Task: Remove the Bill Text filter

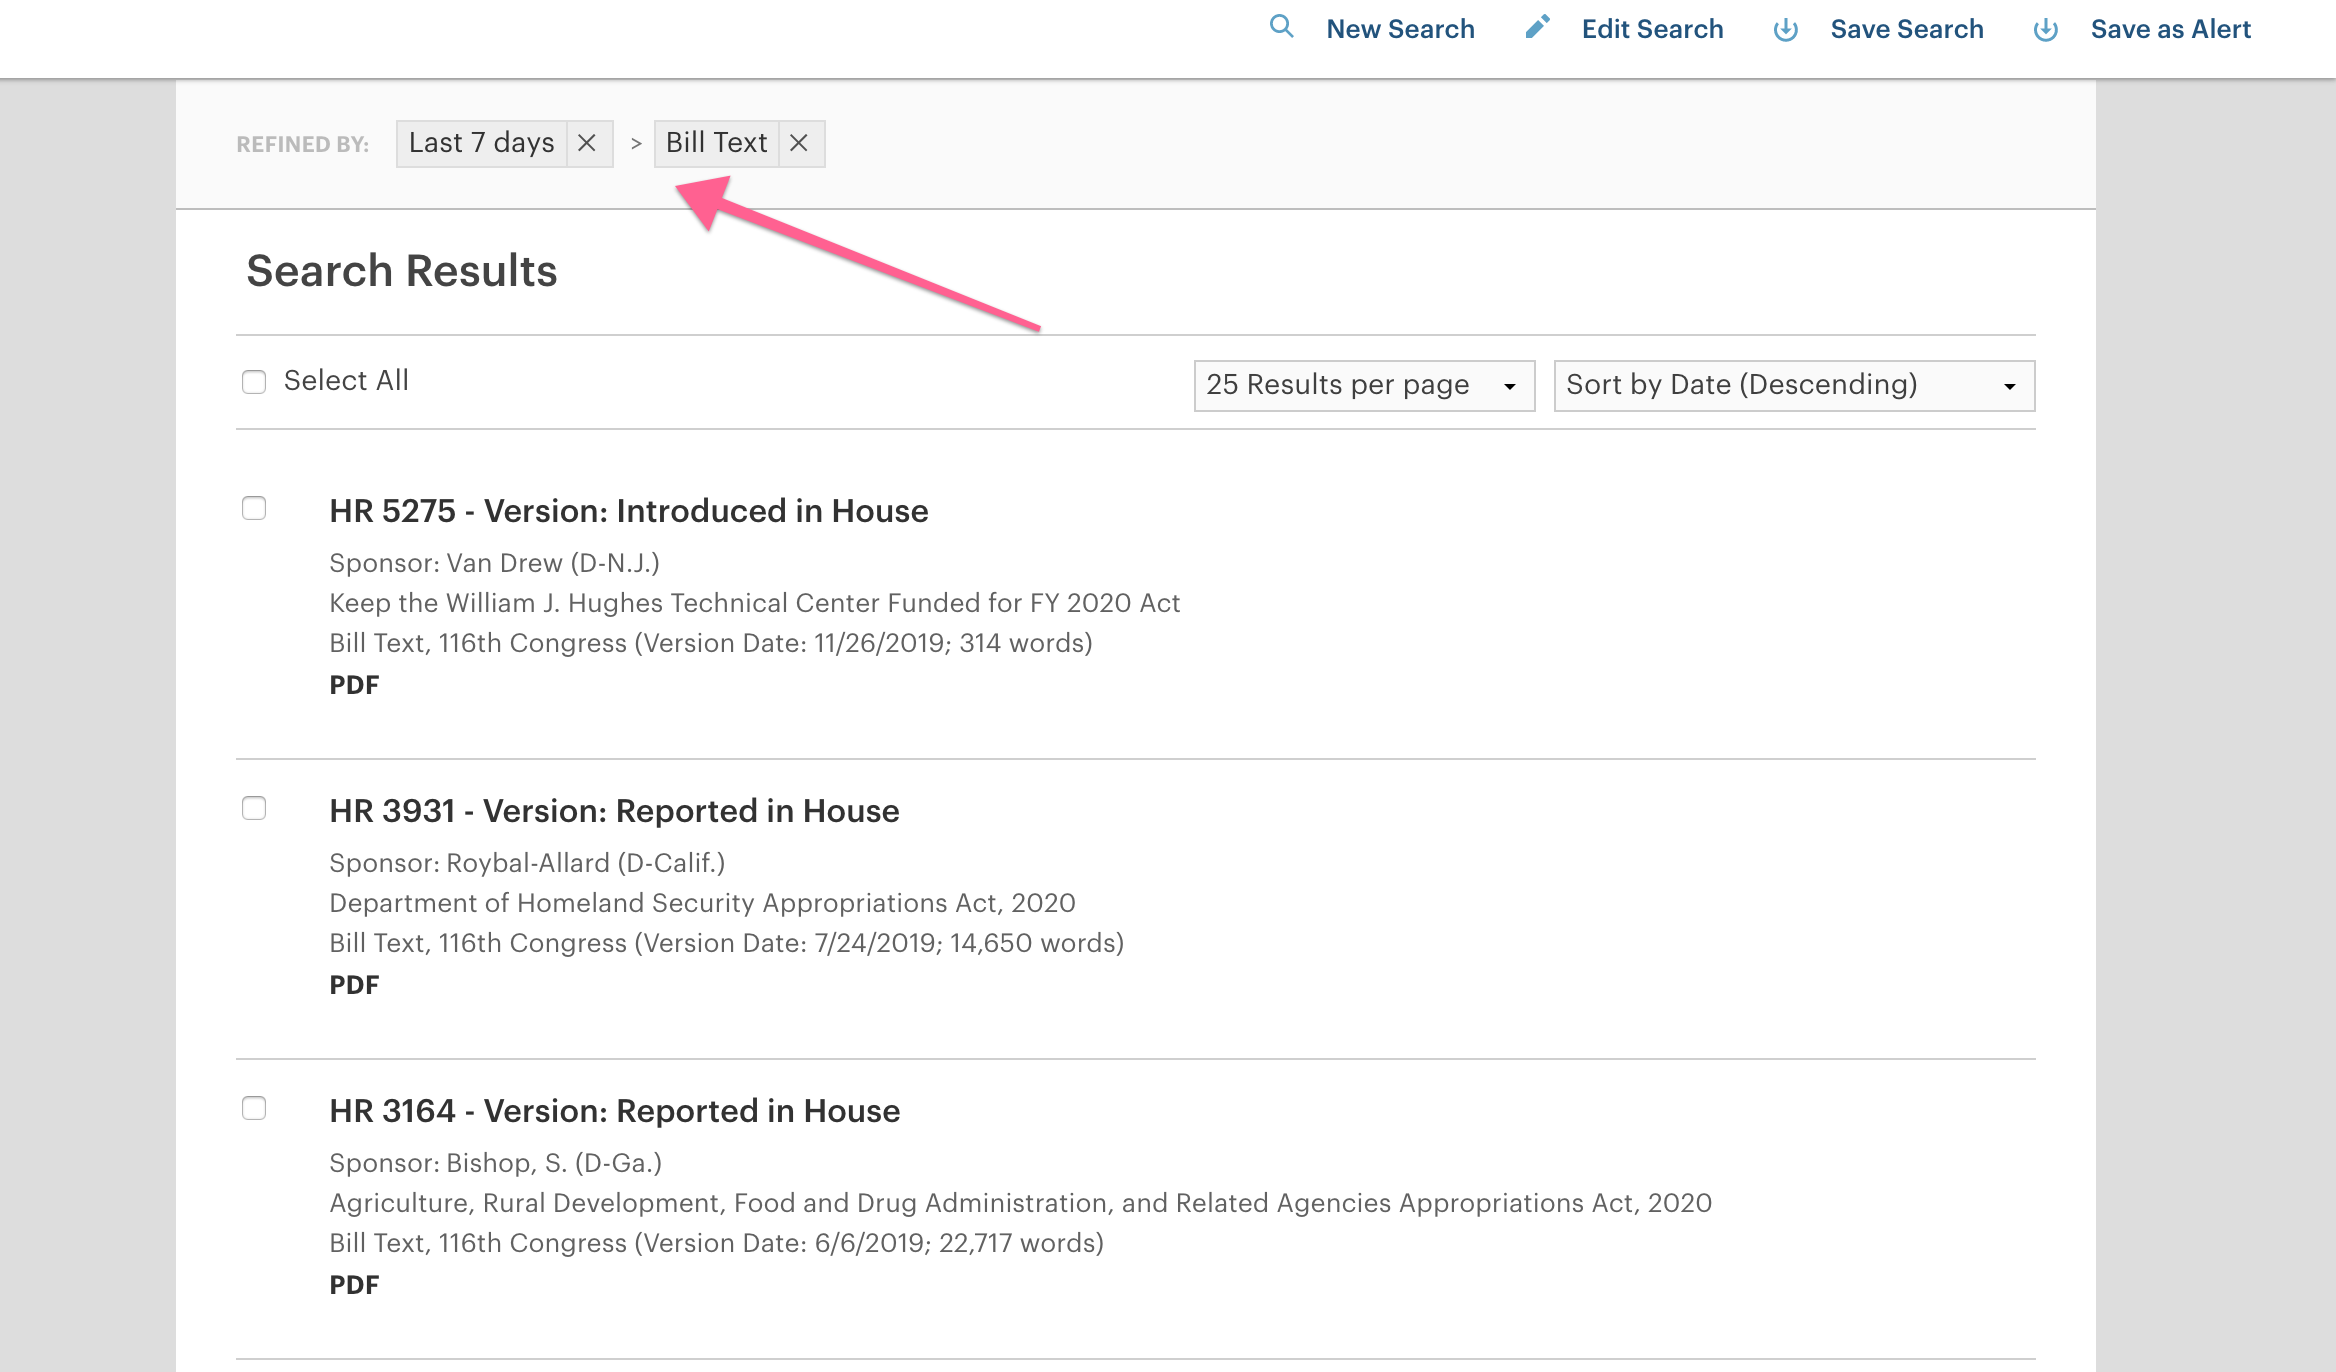Action: (799, 143)
